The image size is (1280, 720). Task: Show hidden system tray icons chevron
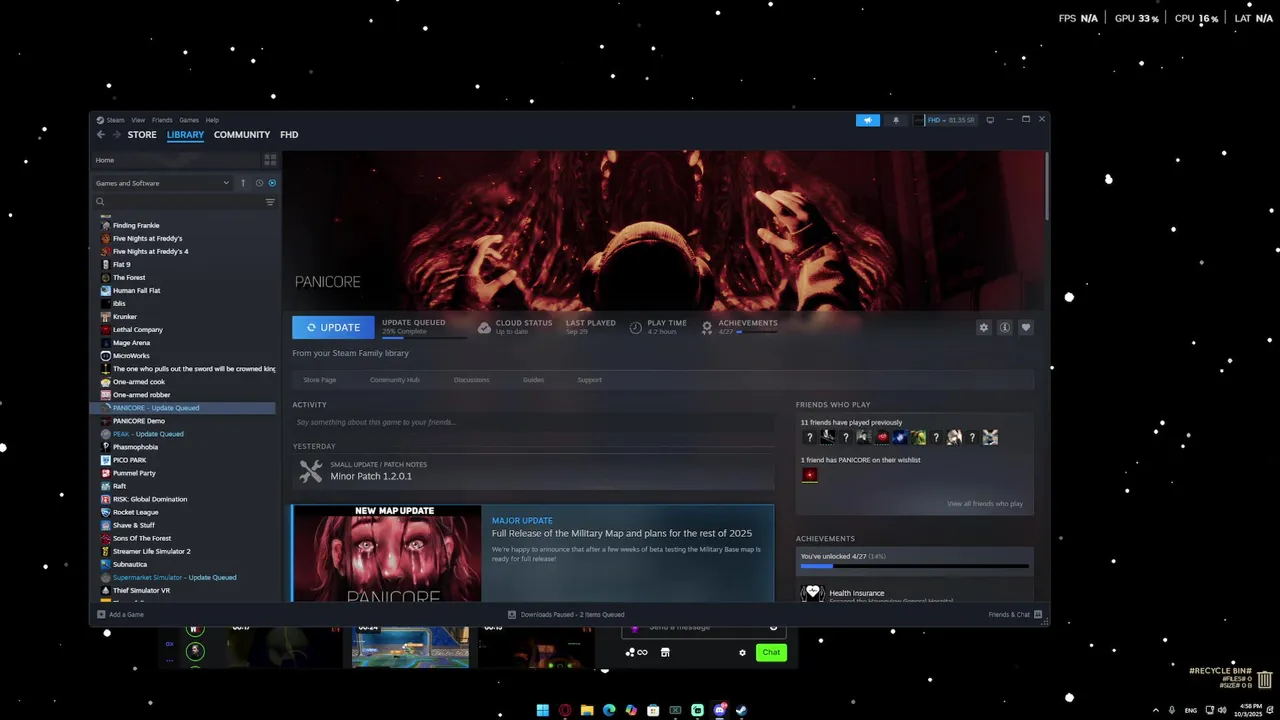click(x=1156, y=710)
